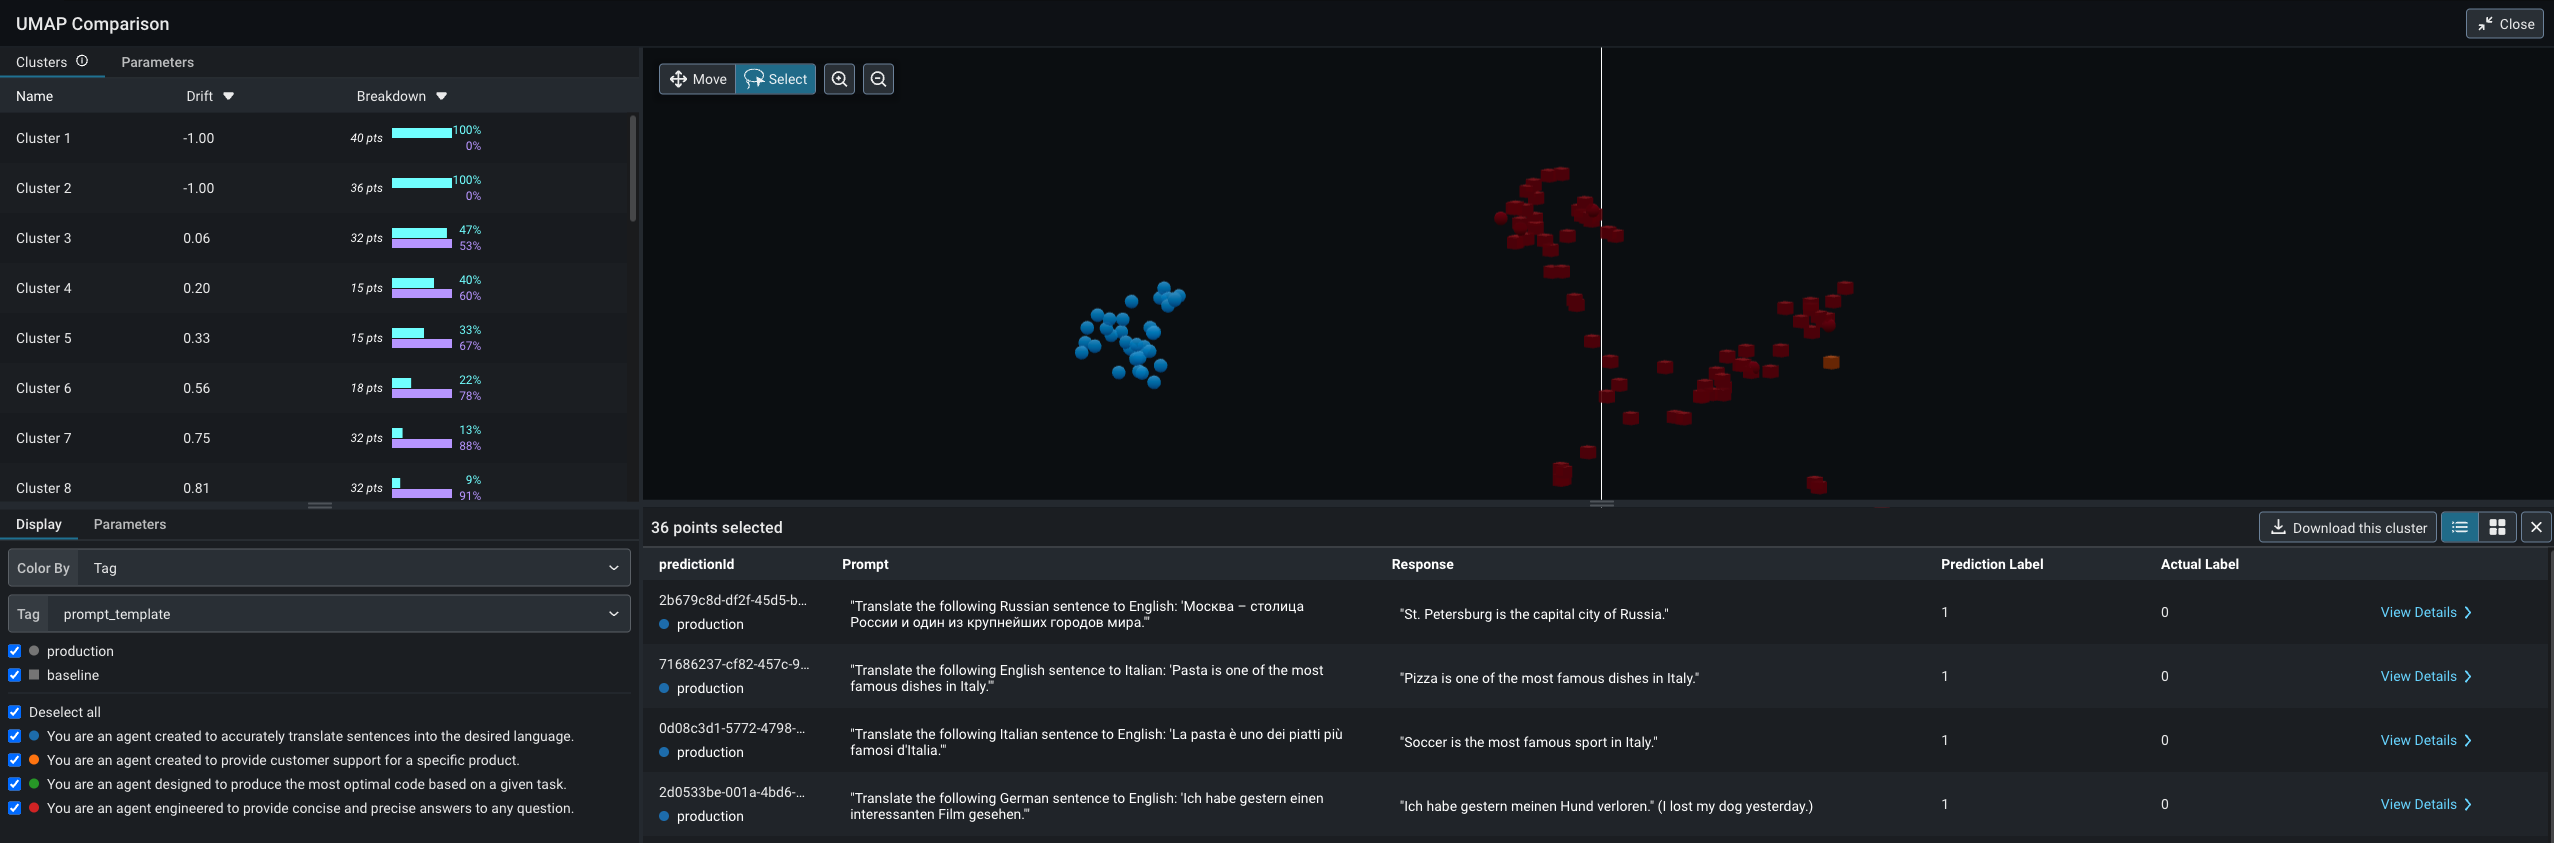Viewport: 2554px width, 843px height.
Task: Click the Clusters info icon
Action: pos(82,61)
